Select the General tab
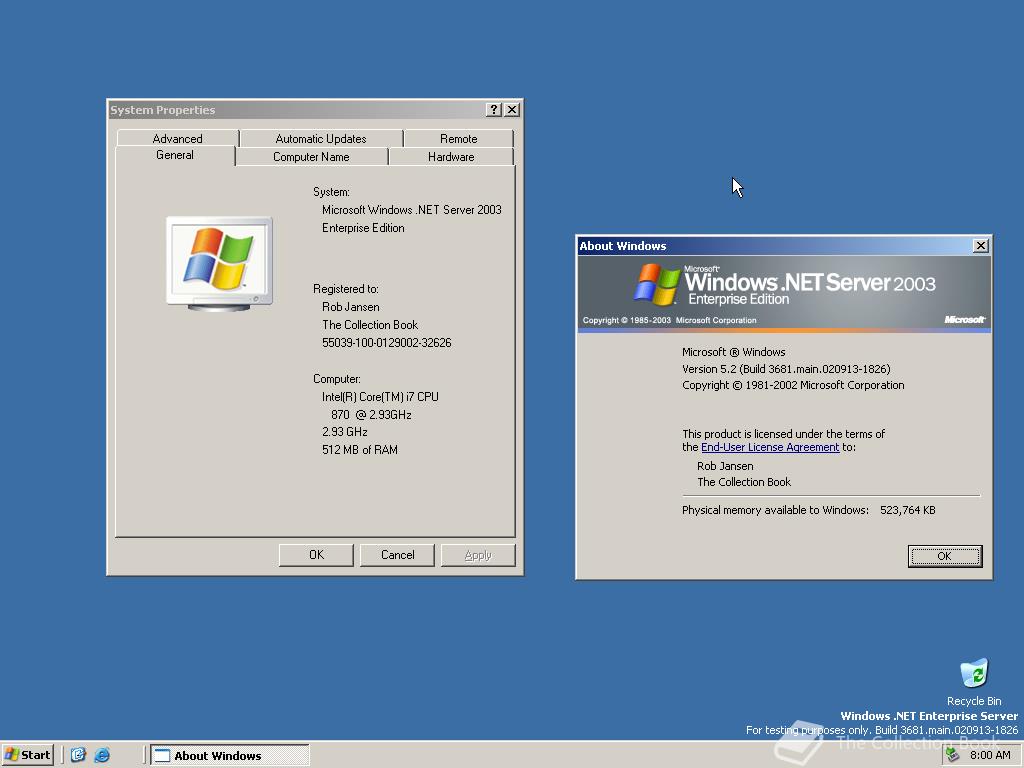Image resolution: width=1024 pixels, height=768 pixels. click(x=174, y=155)
